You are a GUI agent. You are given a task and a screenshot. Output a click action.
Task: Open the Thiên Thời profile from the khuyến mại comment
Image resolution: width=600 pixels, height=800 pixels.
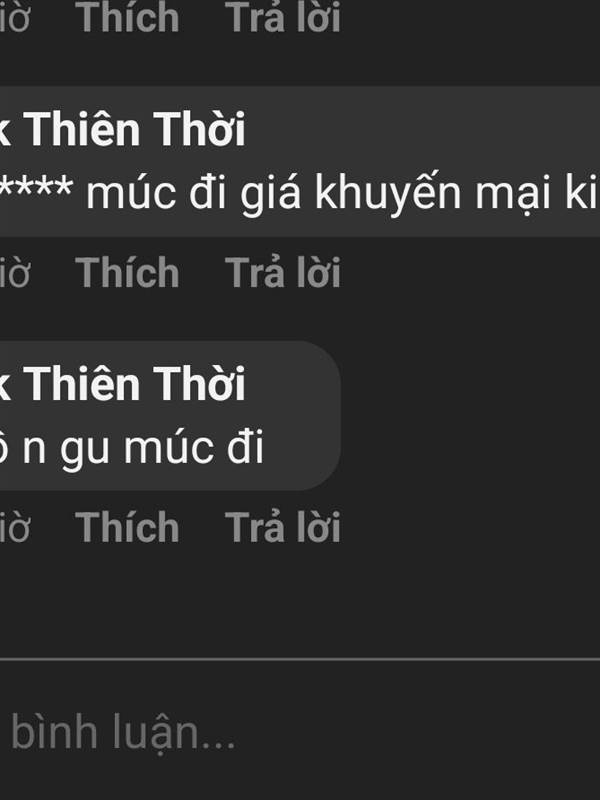[x=122, y=130]
